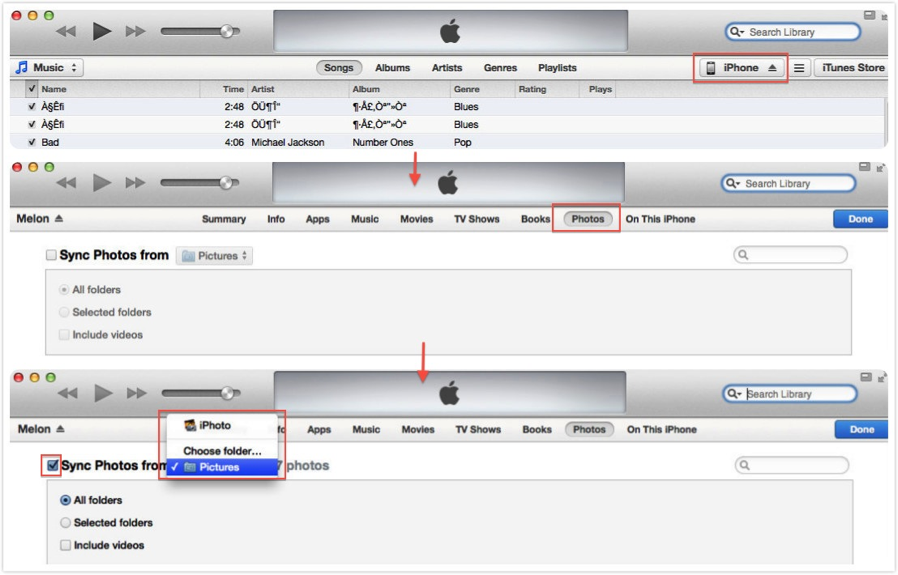Choose the 'Choose folder...' menu entry
Viewport: 898px width, 575px height.
(x=222, y=451)
